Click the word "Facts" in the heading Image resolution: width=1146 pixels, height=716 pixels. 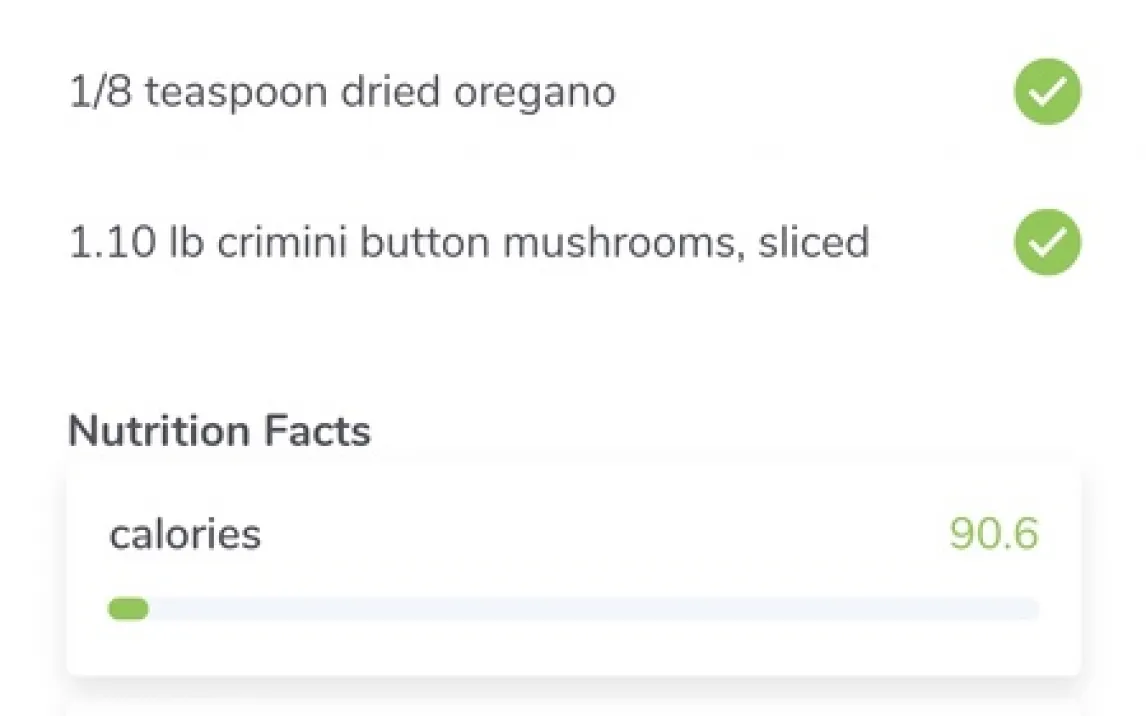(317, 431)
